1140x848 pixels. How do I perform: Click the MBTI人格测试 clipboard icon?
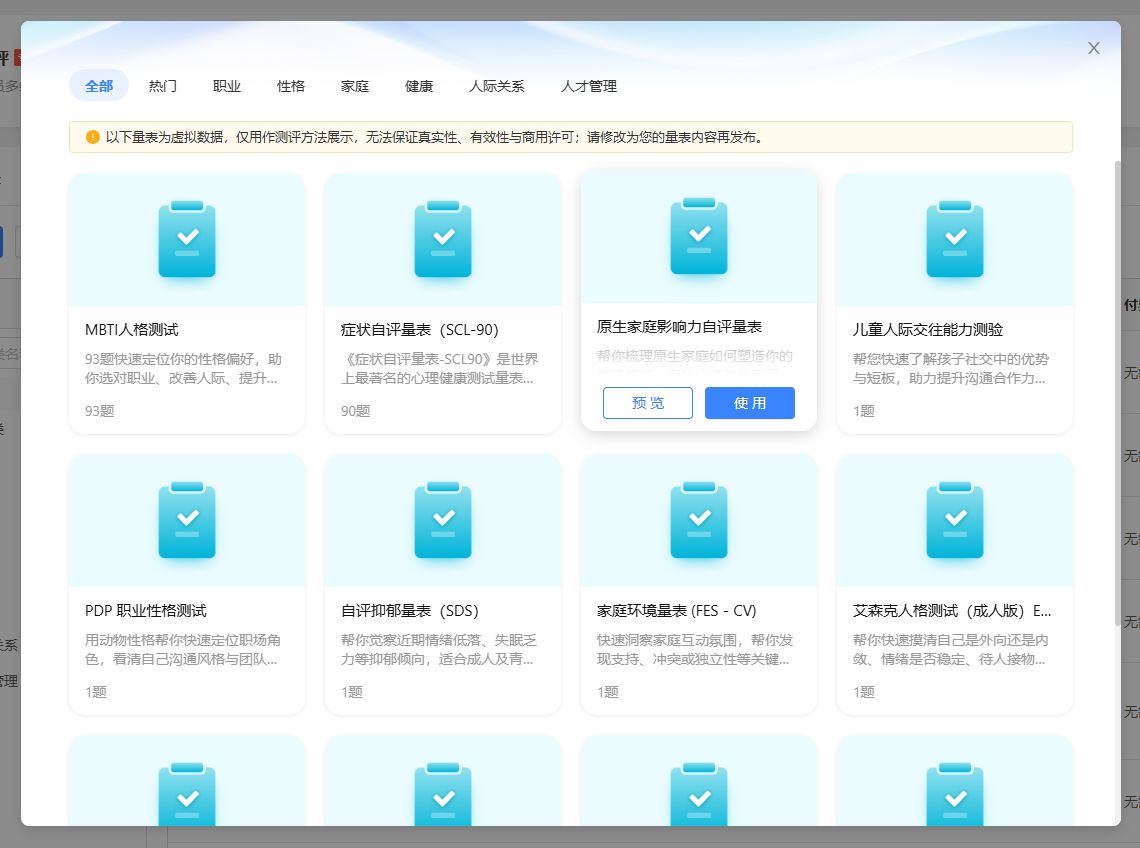pyautogui.click(x=187, y=239)
